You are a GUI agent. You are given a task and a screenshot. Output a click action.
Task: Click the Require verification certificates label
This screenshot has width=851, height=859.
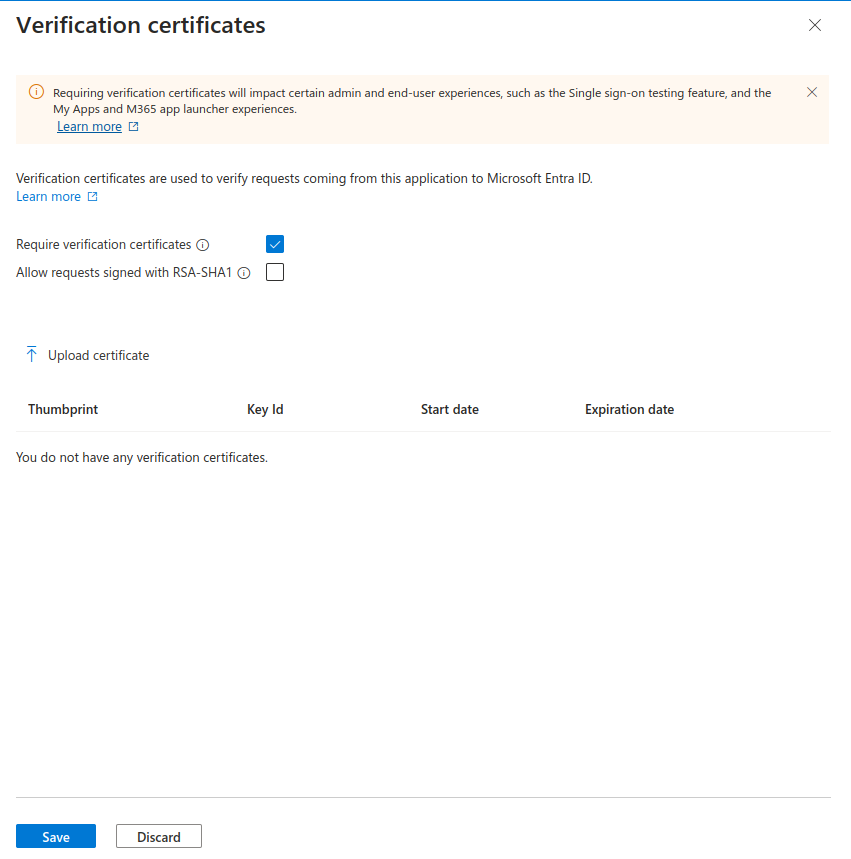(104, 244)
